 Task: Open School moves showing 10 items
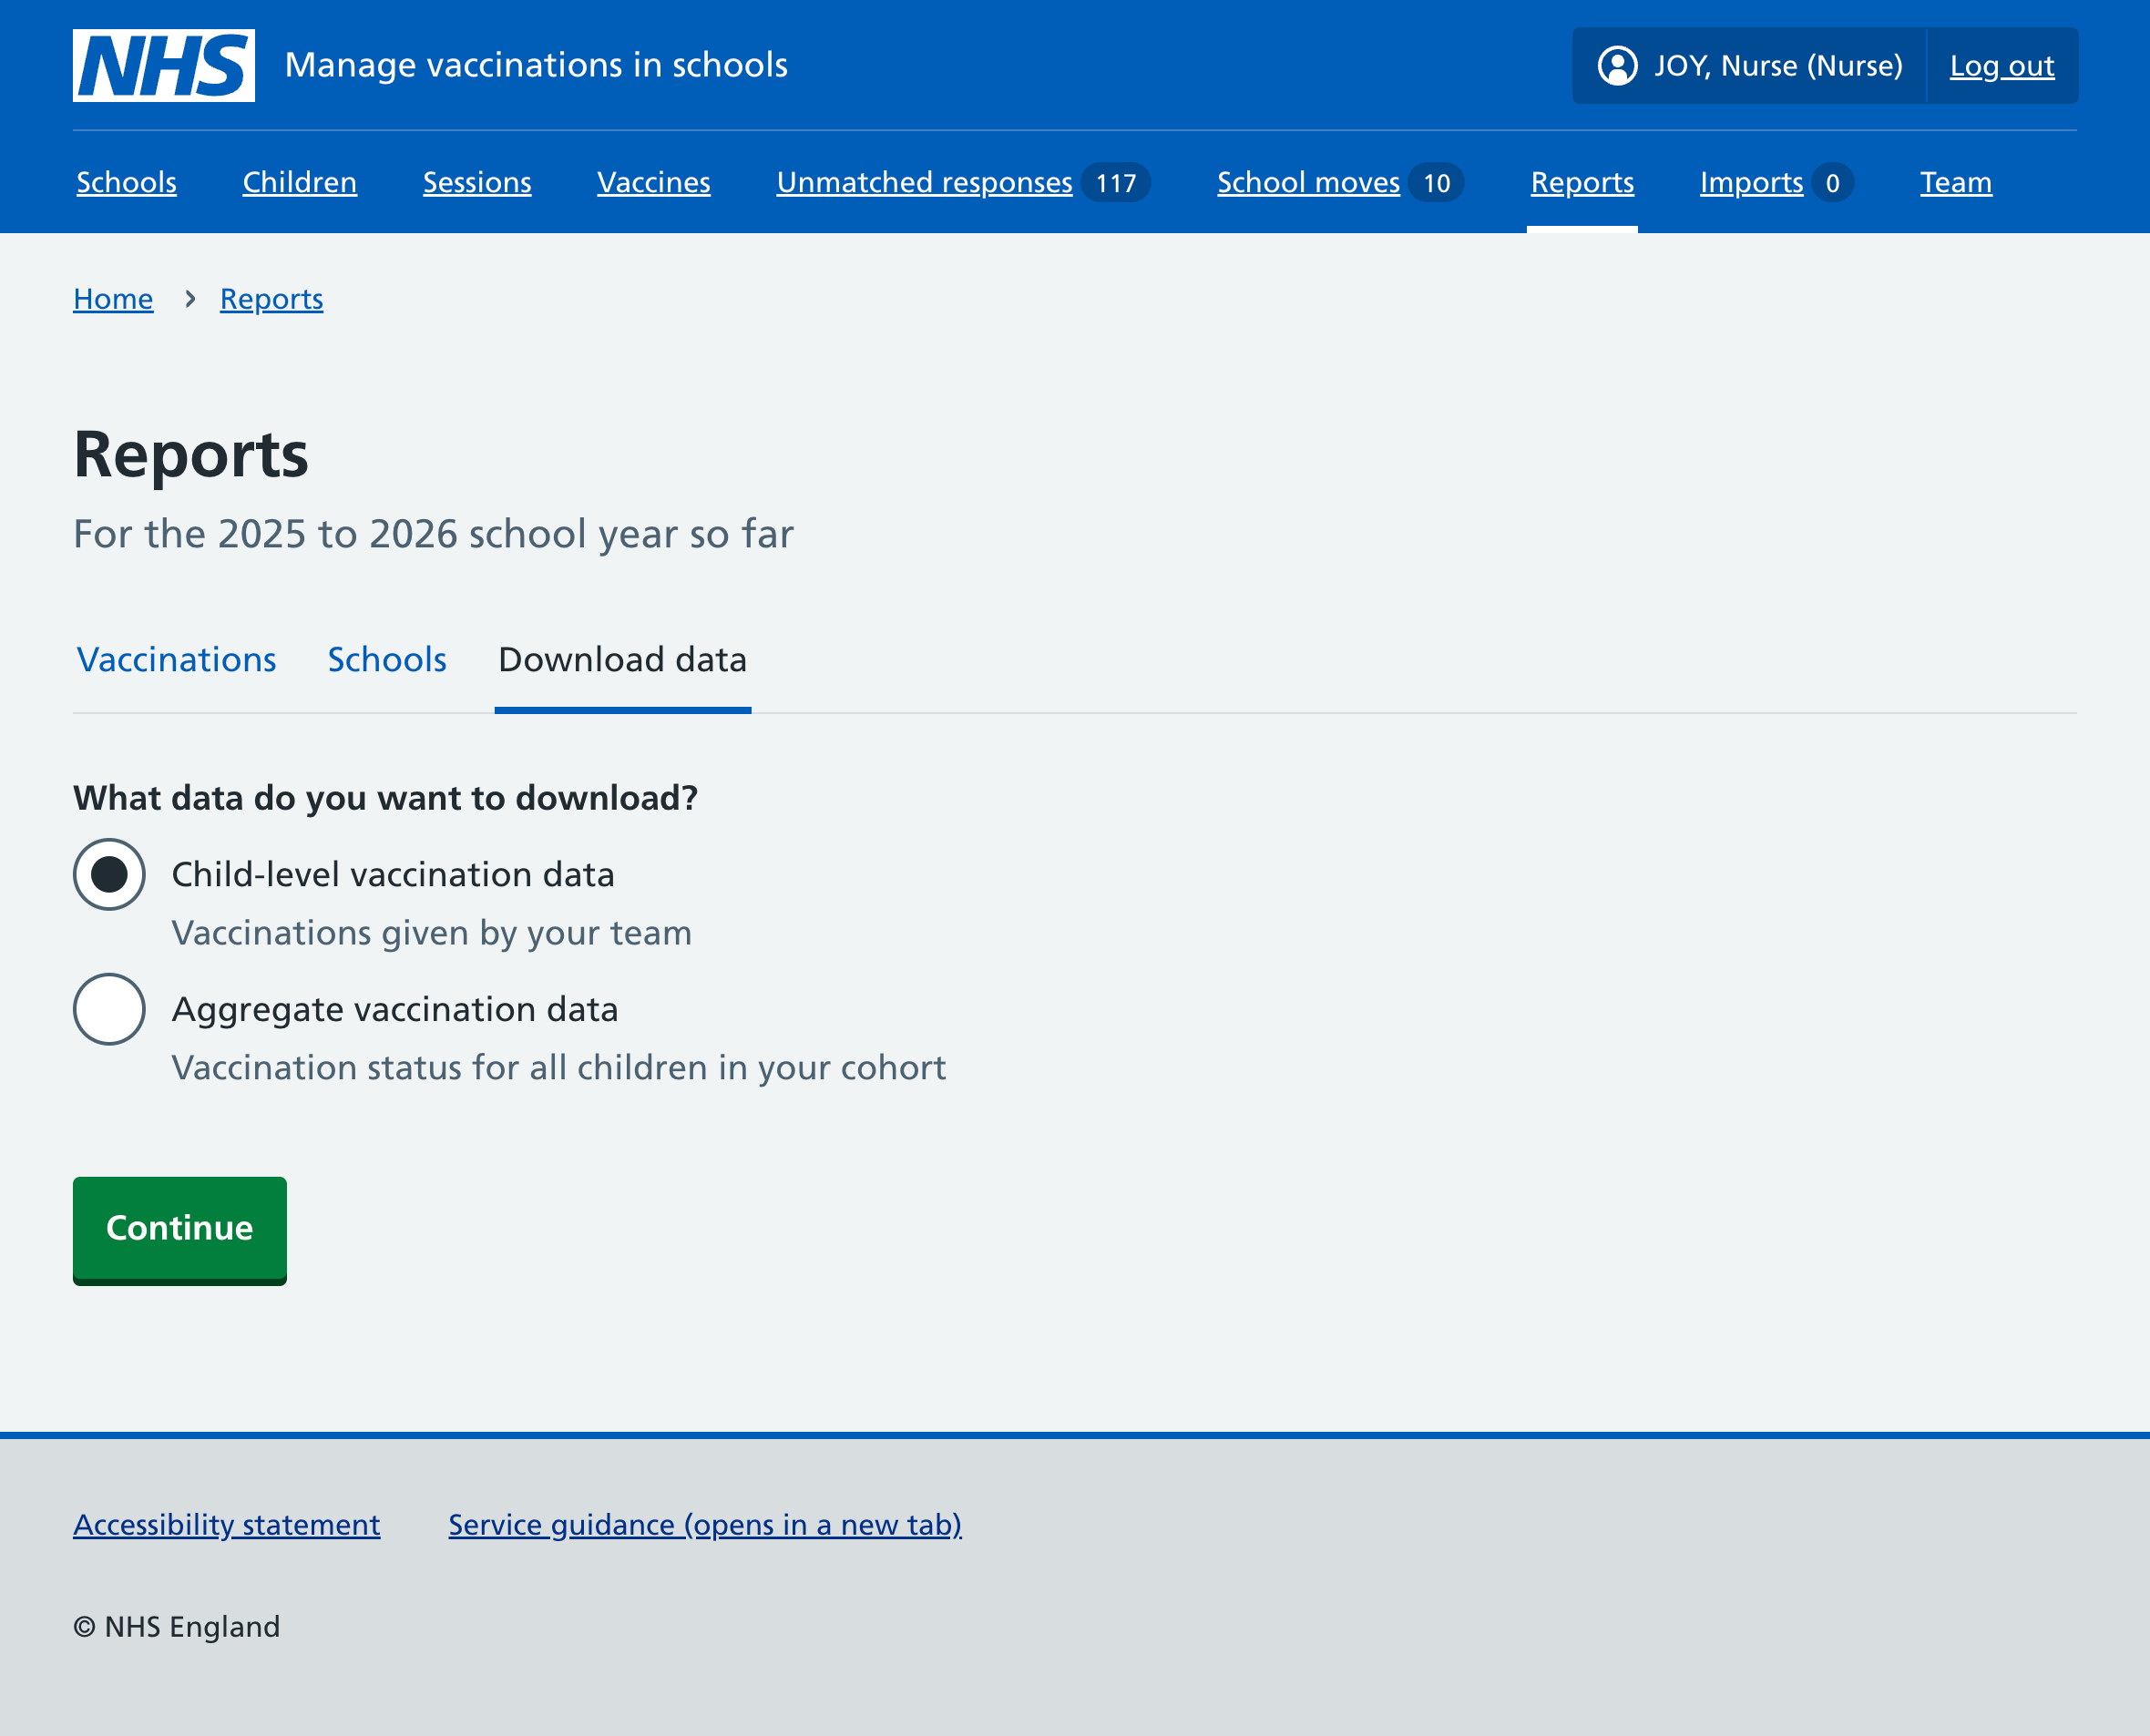click(x=1308, y=182)
